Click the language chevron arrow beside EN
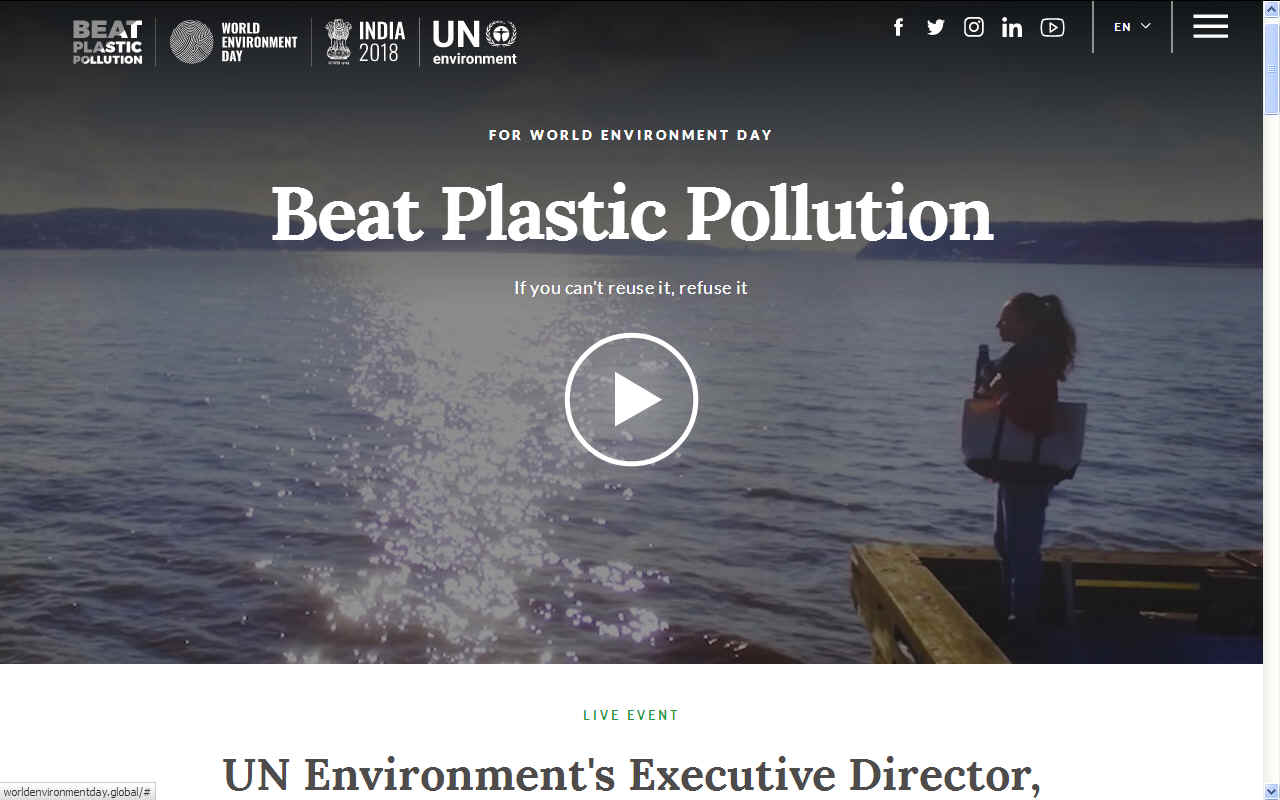The height and width of the screenshot is (800, 1280). pos(1145,26)
